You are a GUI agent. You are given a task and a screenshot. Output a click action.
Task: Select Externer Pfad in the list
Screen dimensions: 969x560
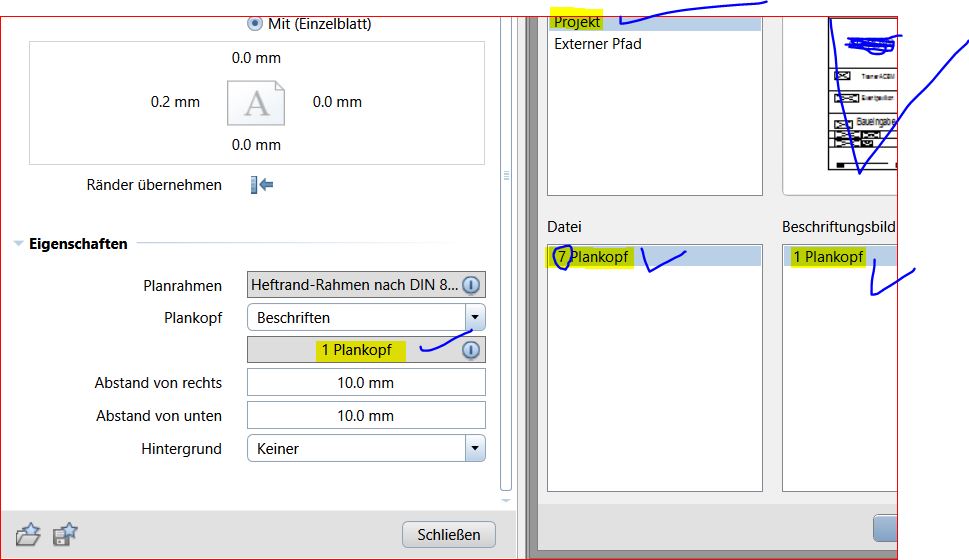[x=598, y=44]
